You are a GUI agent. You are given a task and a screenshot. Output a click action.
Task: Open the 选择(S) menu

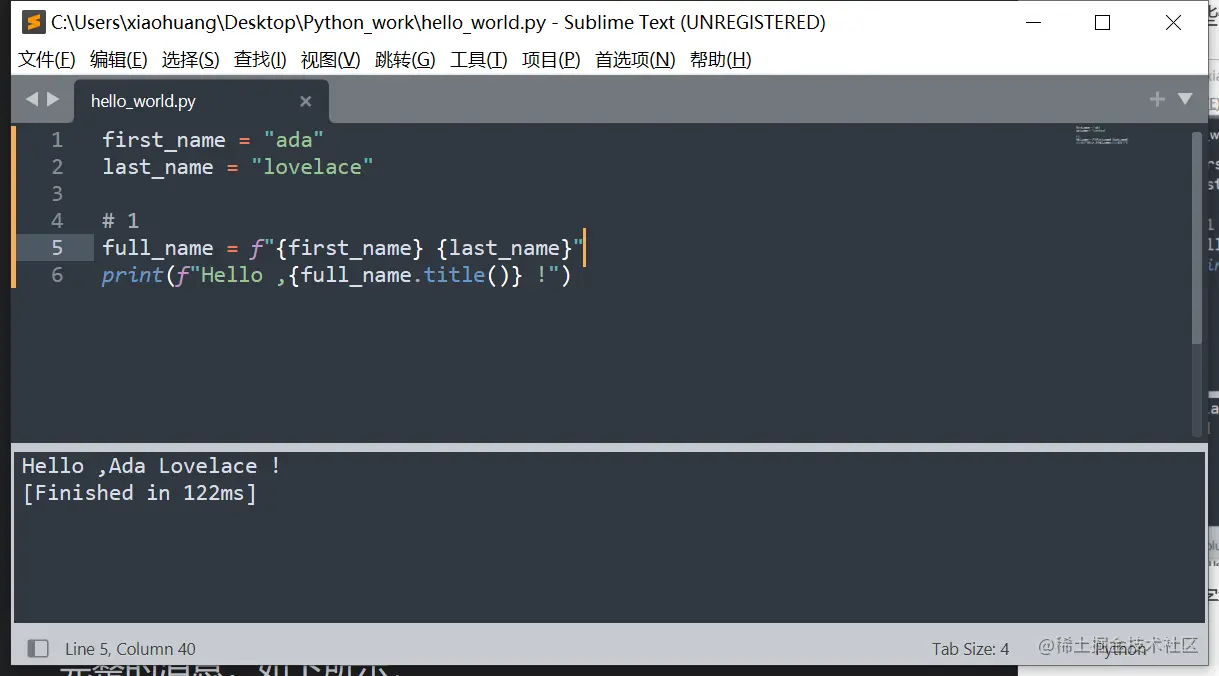(191, 60)
